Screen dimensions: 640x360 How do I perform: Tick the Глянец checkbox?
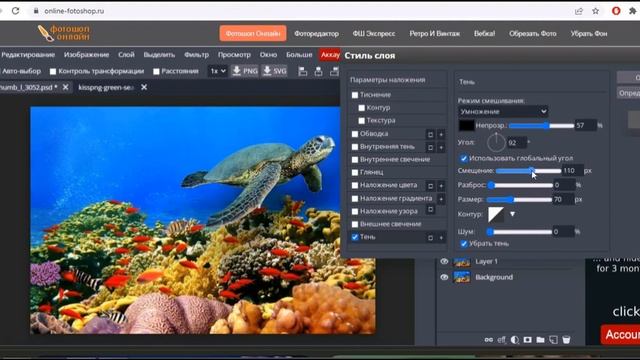(355, 173)
